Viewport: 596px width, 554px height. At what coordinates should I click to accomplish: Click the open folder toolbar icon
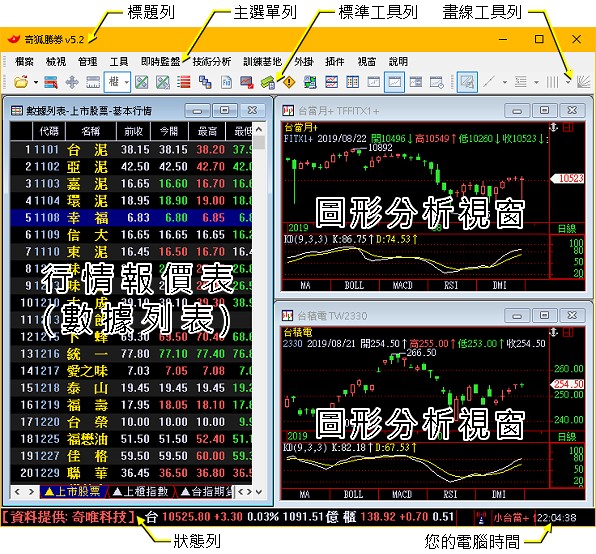click(21, 82)
